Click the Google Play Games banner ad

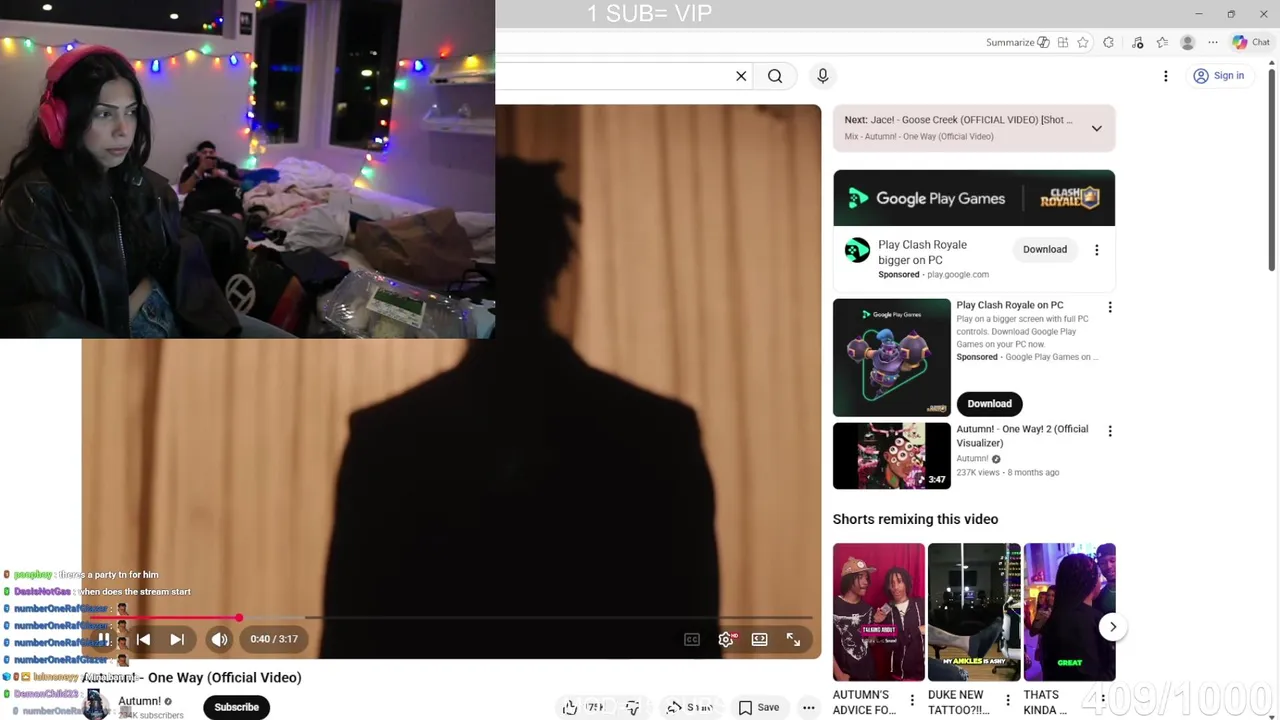coord(974,198)
